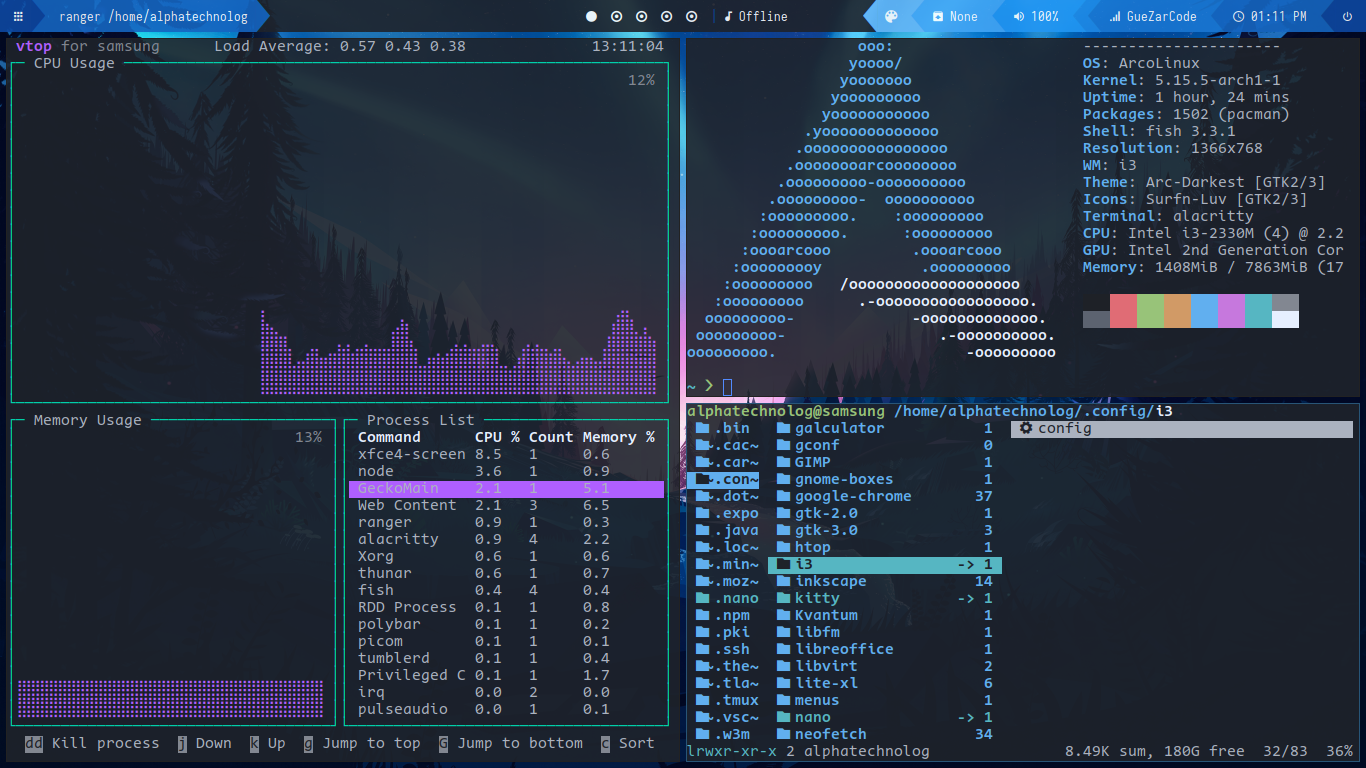
Task: Click the folder icon beside libreoffice
Action: click(x=783, y=649)
